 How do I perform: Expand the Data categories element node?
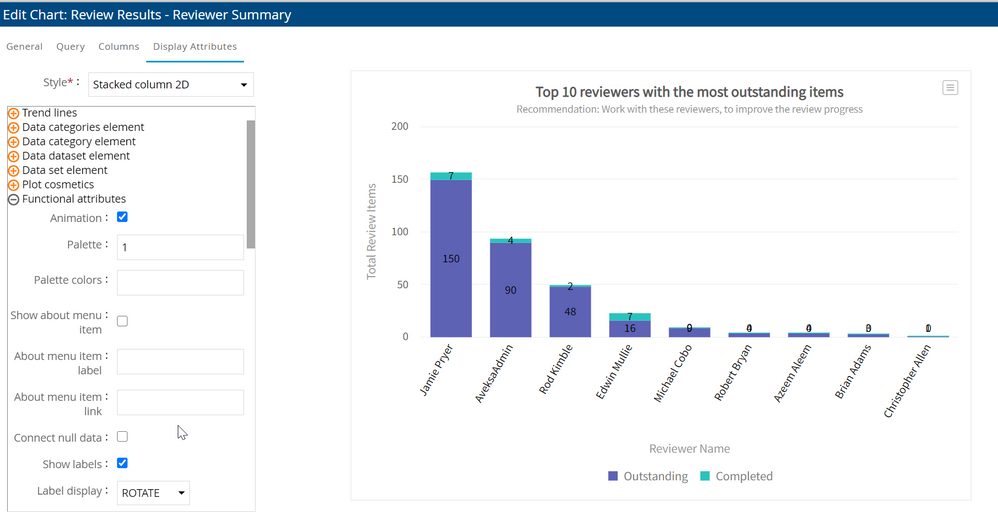pyautogui.click(x=14, y=128)
